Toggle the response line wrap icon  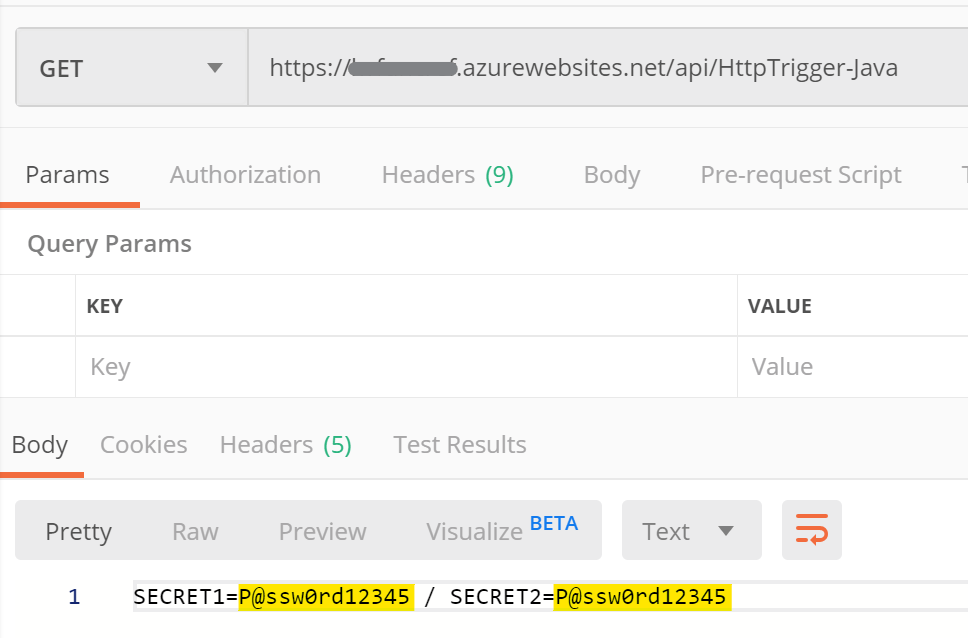811,530
